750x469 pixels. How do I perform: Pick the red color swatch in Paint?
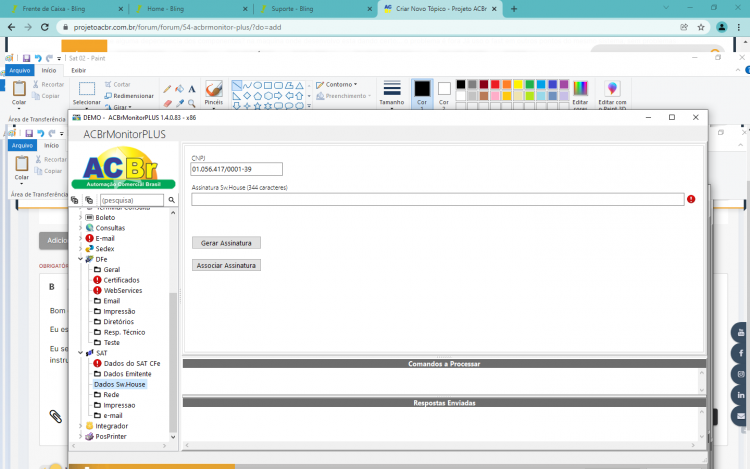495,85
